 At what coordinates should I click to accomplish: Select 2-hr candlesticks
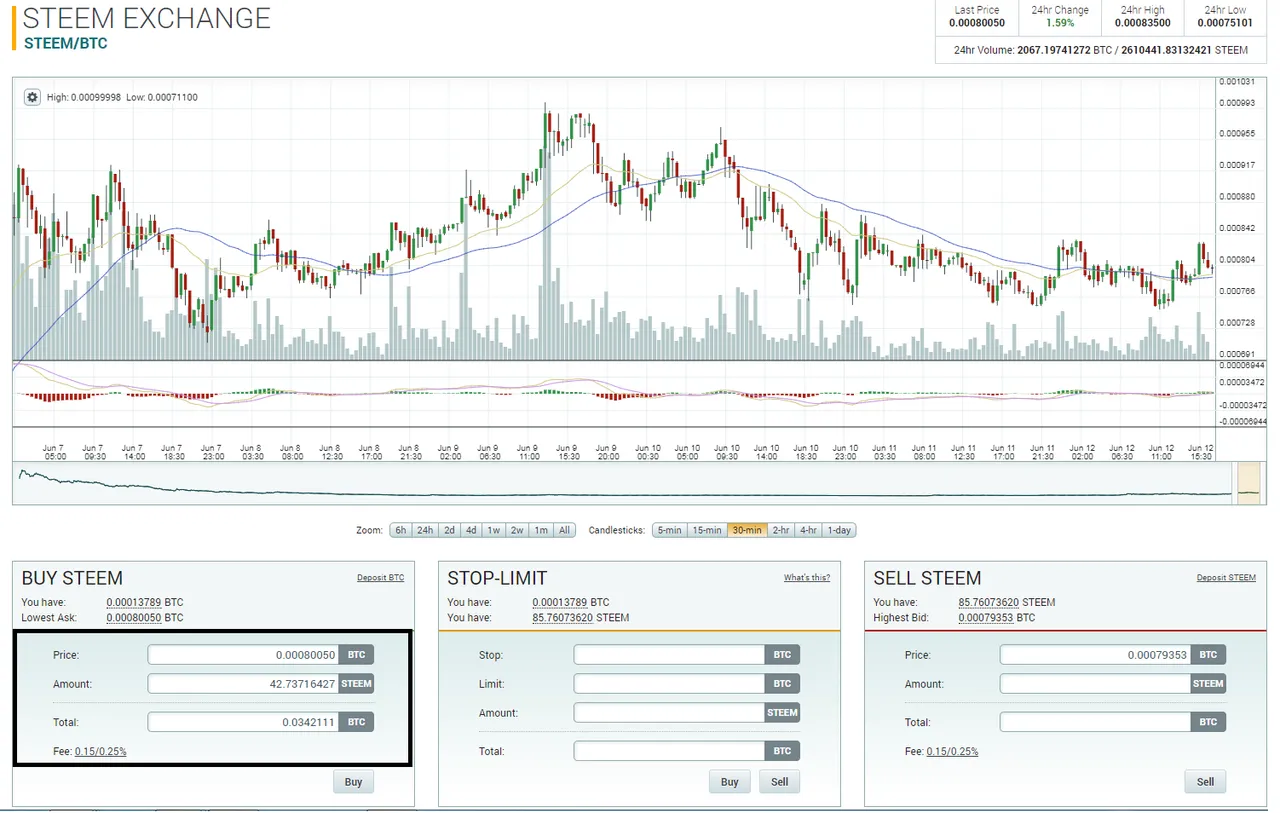(x=780, y=530)
